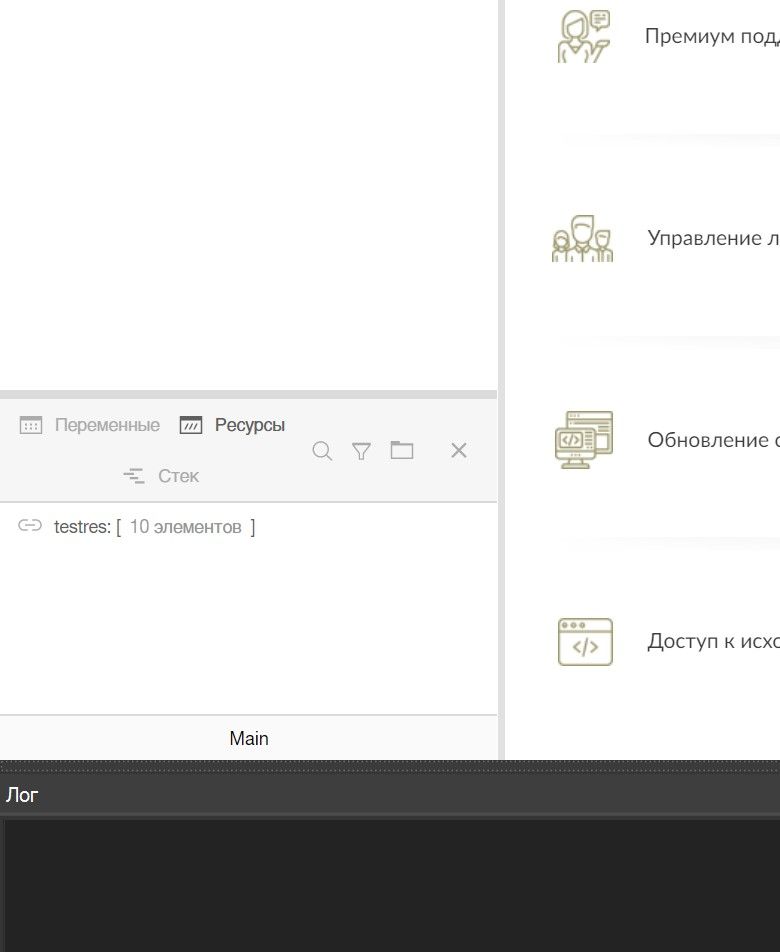This screenshot has height=952, width=780.
Task: Click the Управление people group icon
Action: click(582, 239)
